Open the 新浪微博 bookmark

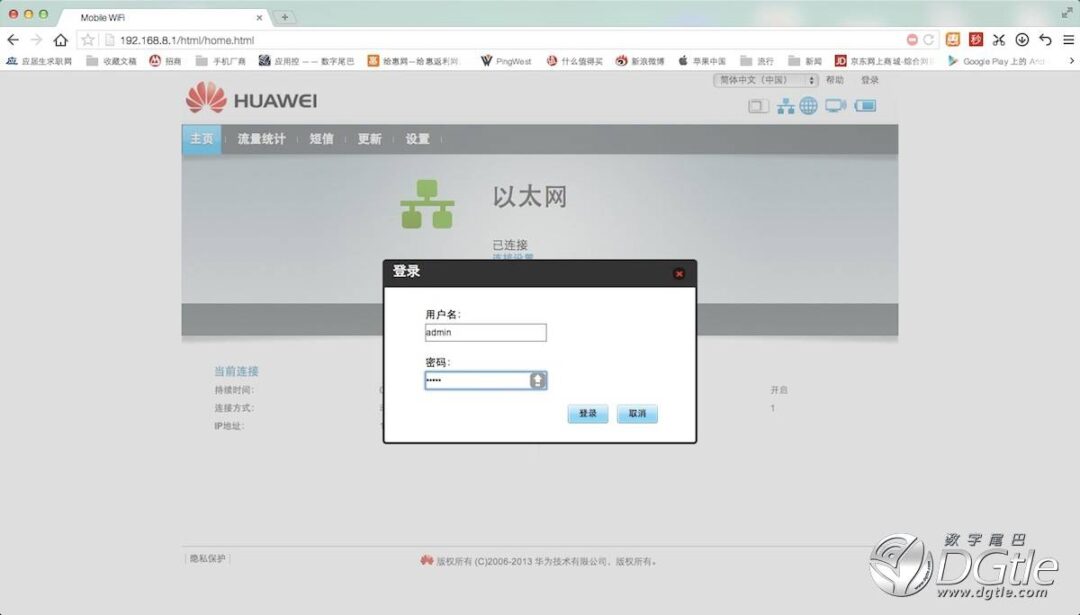pos(640,61)
